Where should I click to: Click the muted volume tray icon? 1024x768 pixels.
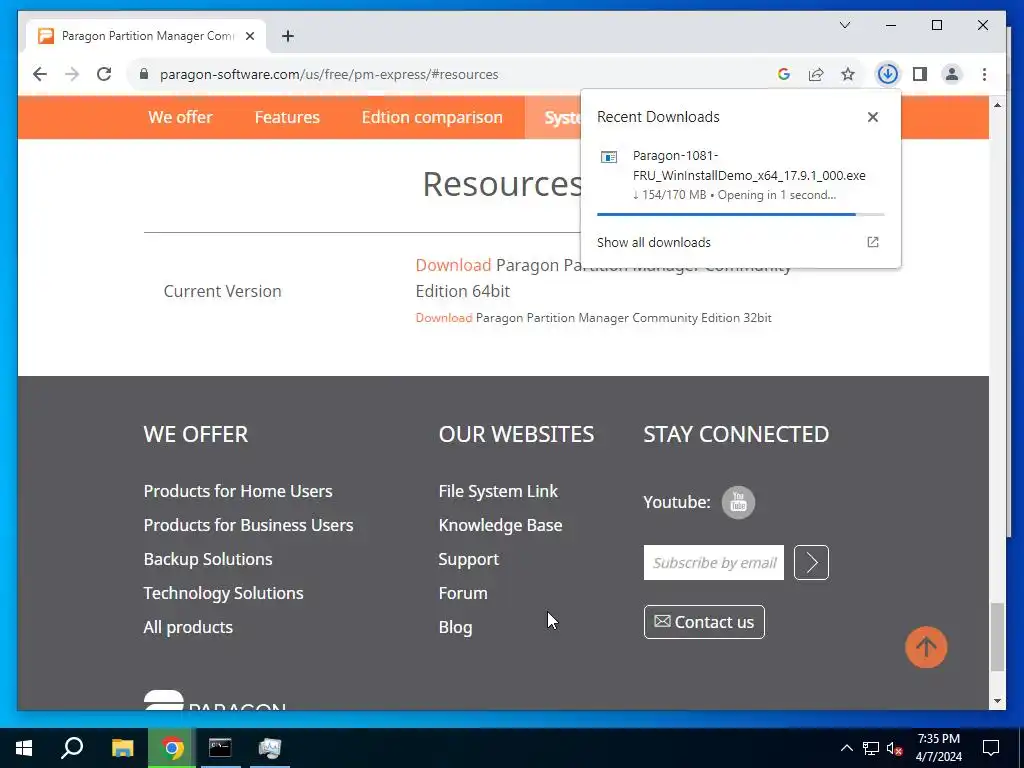coord(894,748)
